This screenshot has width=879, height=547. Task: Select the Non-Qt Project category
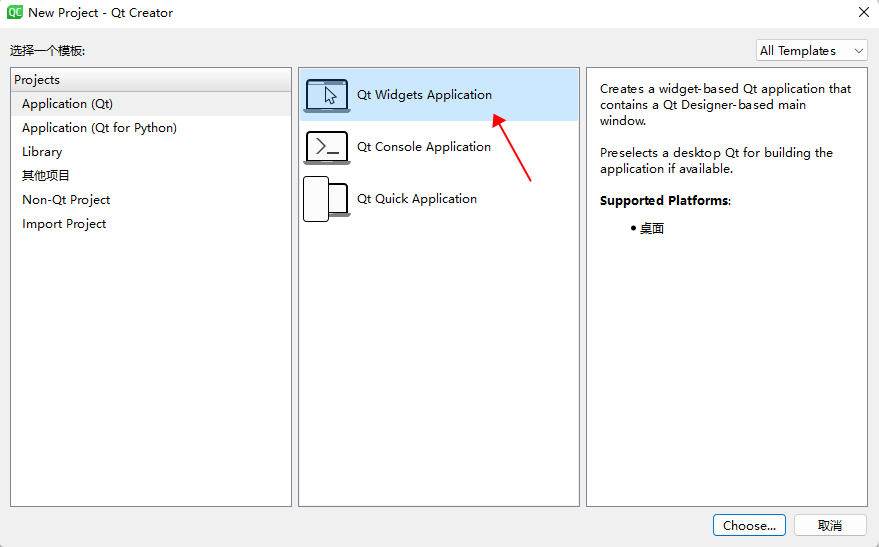151,200
